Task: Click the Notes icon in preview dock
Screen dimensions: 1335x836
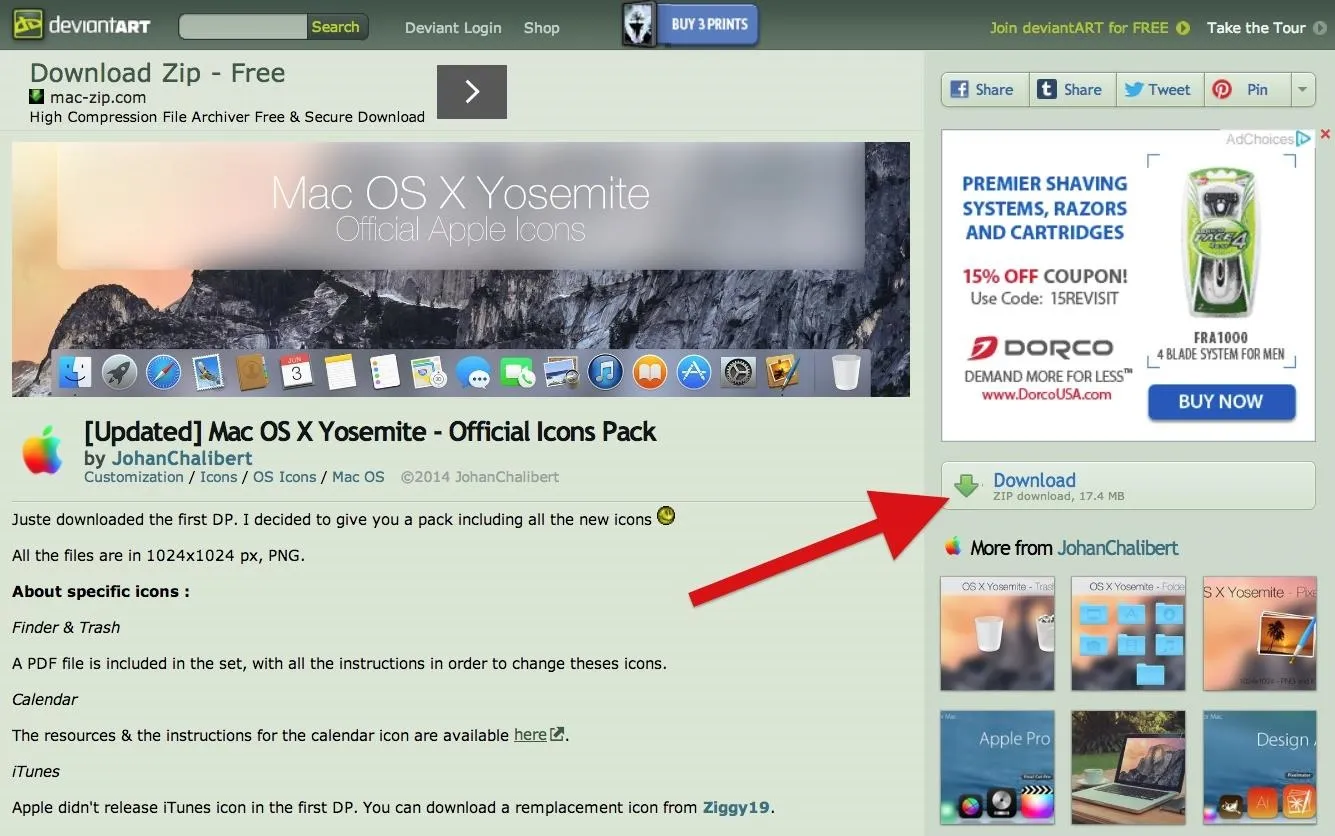Action: (340, 373)
